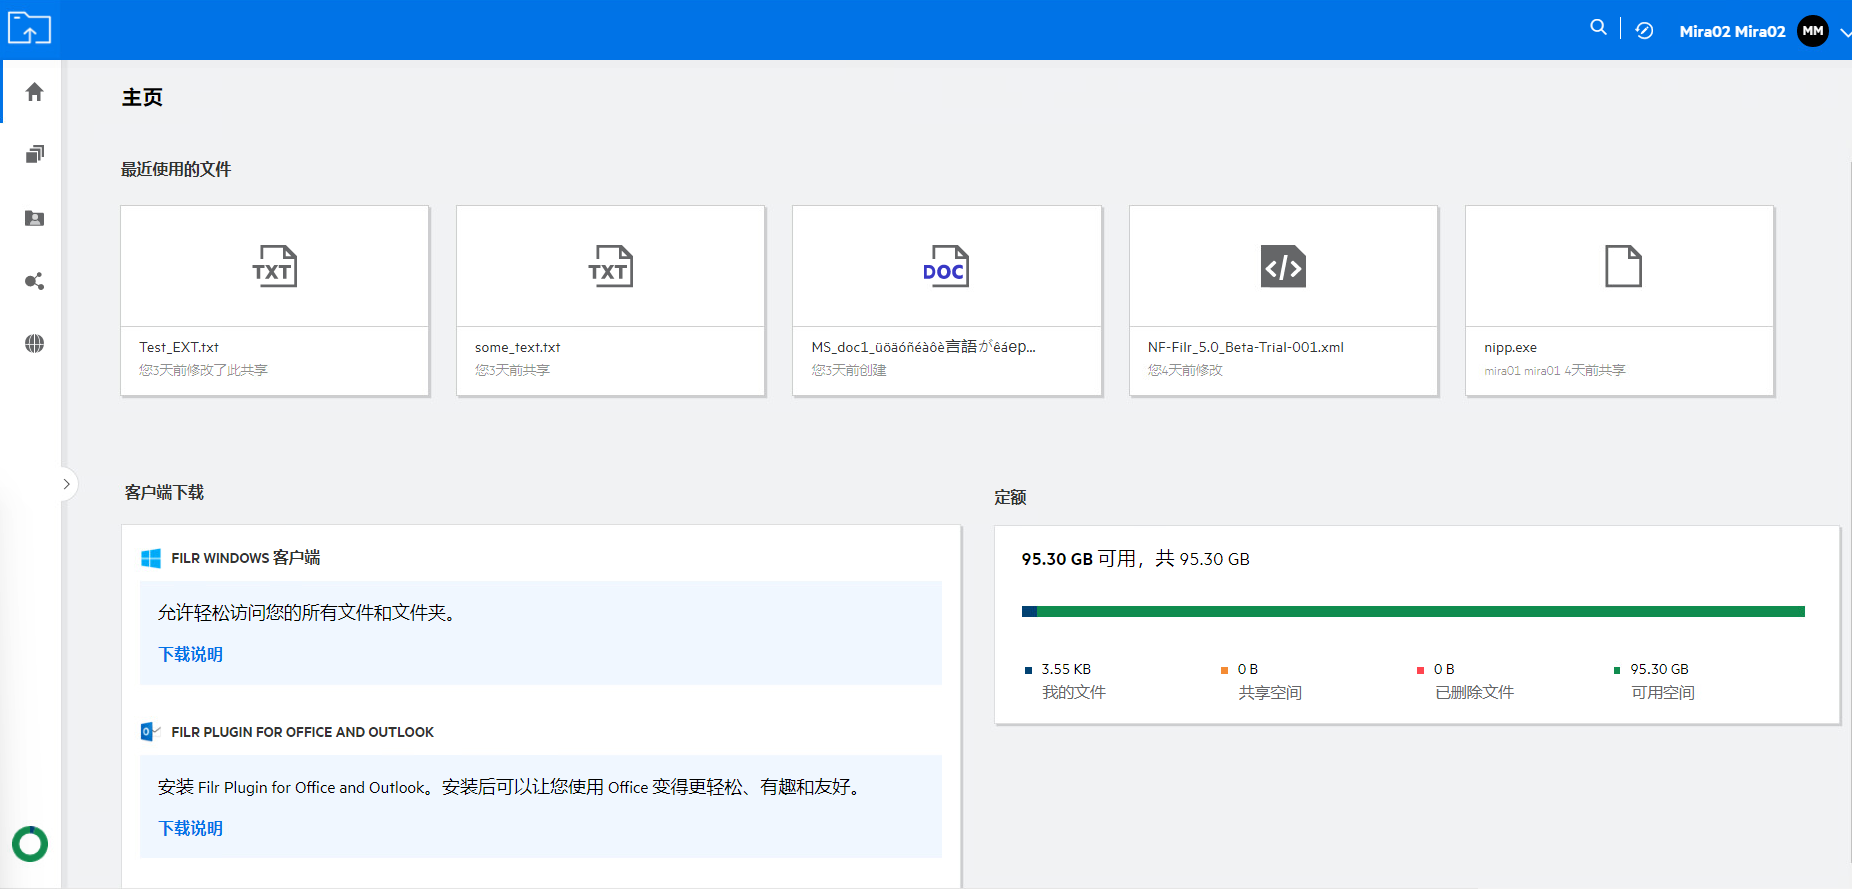Open the what's new clock icon in header
The width and height of the screenshot is (1852, 889).
pyautogui.click(x=1644, y=31)
